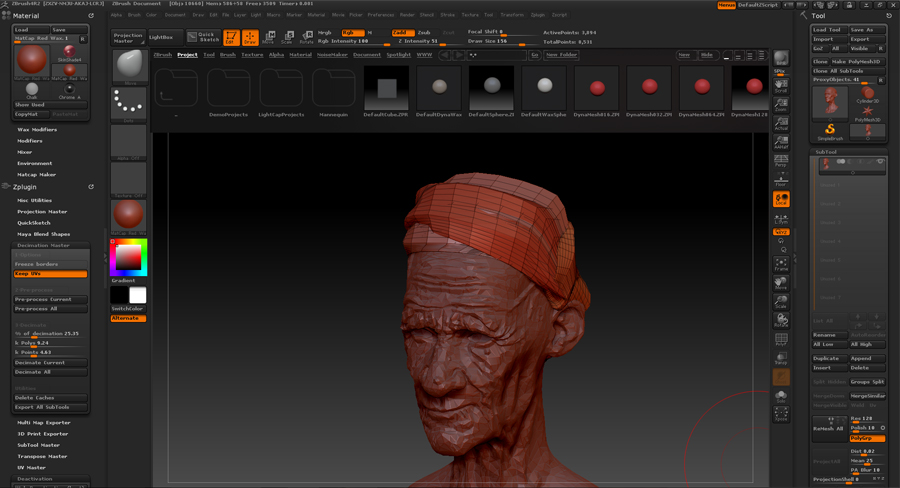Image resolution: width=900 pixels, height=488 pixels.
Task: Expand Matcap Maker section
Action: click(36, 175)
